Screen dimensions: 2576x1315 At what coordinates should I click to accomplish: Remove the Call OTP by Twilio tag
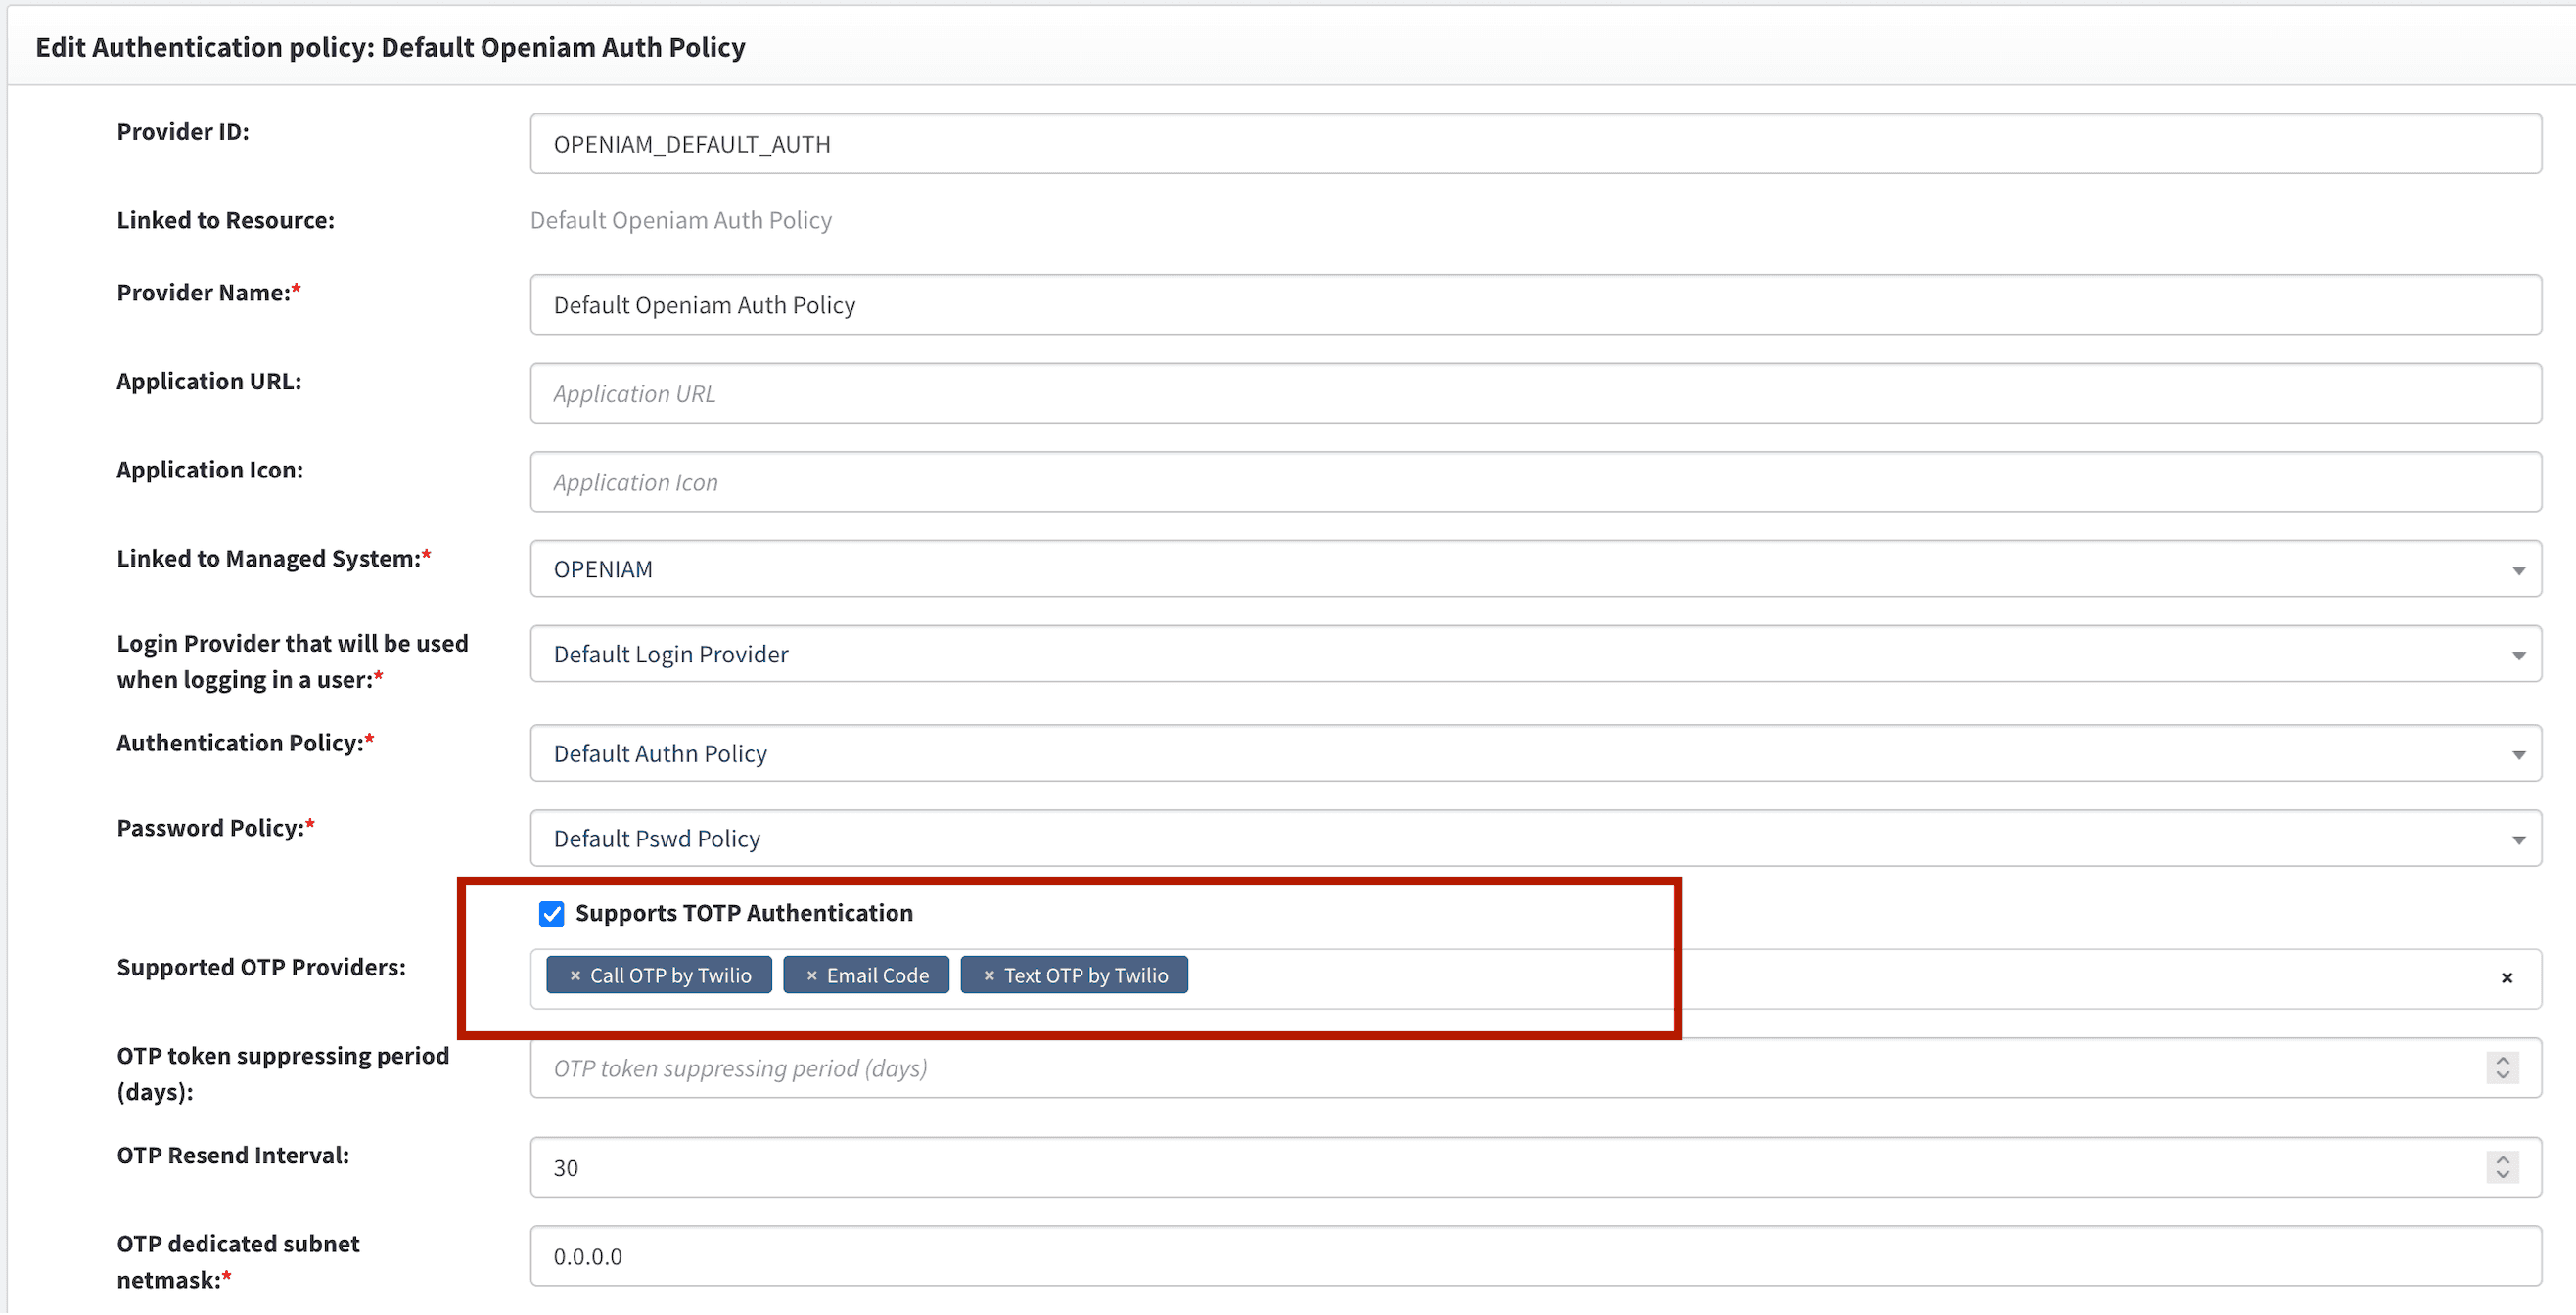coord(575,976)
